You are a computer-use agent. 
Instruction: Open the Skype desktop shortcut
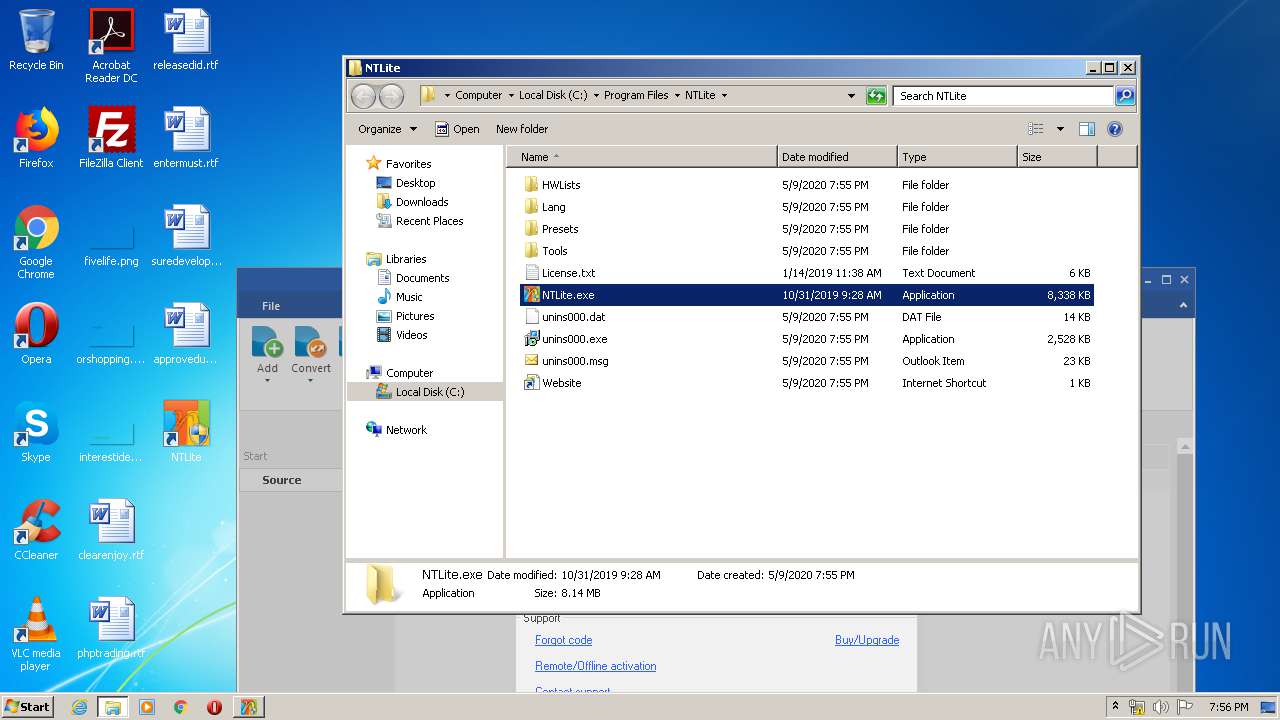(36, 432)
